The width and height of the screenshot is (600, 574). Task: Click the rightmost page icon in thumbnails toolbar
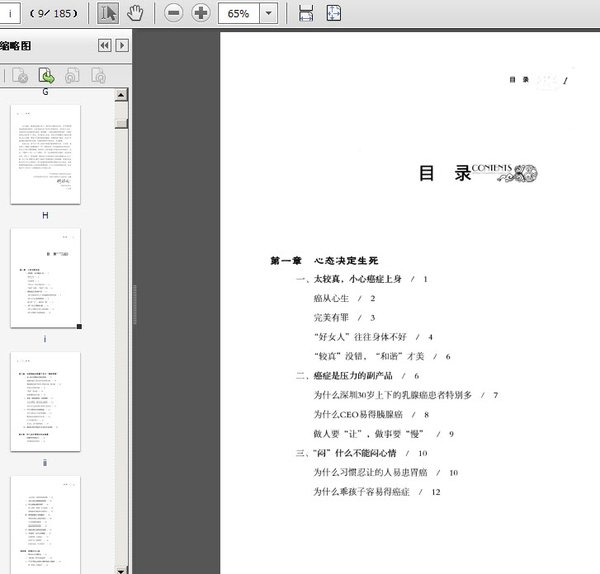pyautogui.click(x=98, y=75)
